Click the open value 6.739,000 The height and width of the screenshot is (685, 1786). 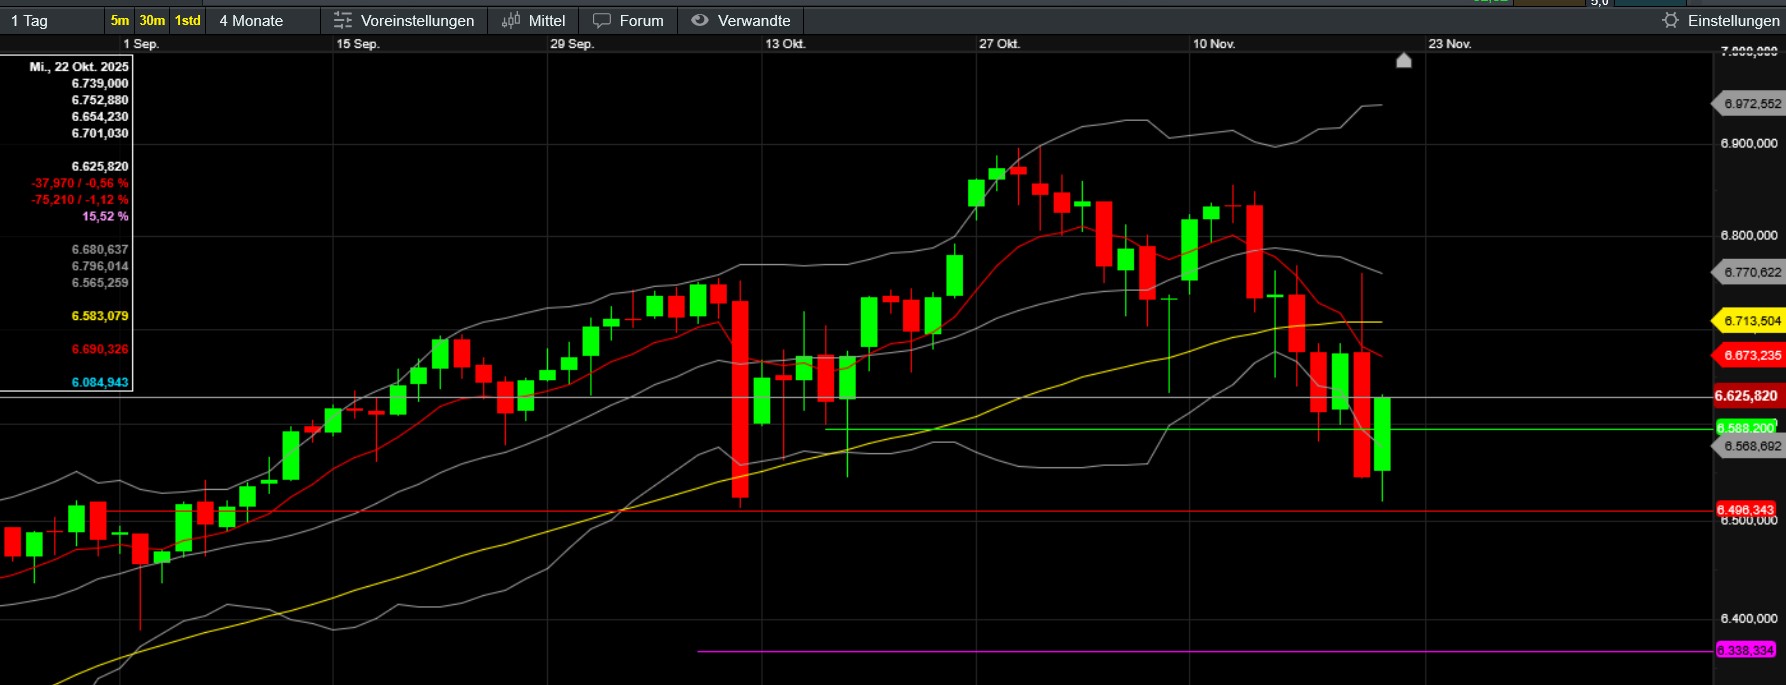pyautogui.click(x=100, y=84)
